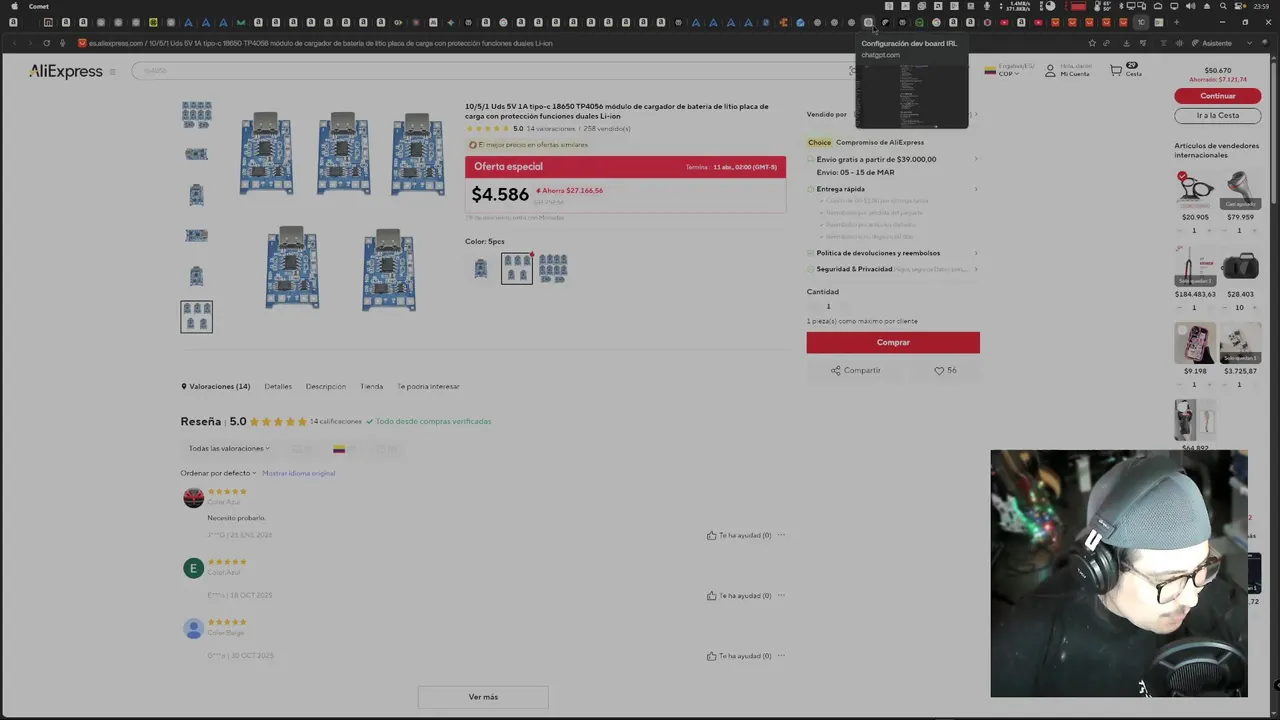Click Mostrar idioma original link

298,473
